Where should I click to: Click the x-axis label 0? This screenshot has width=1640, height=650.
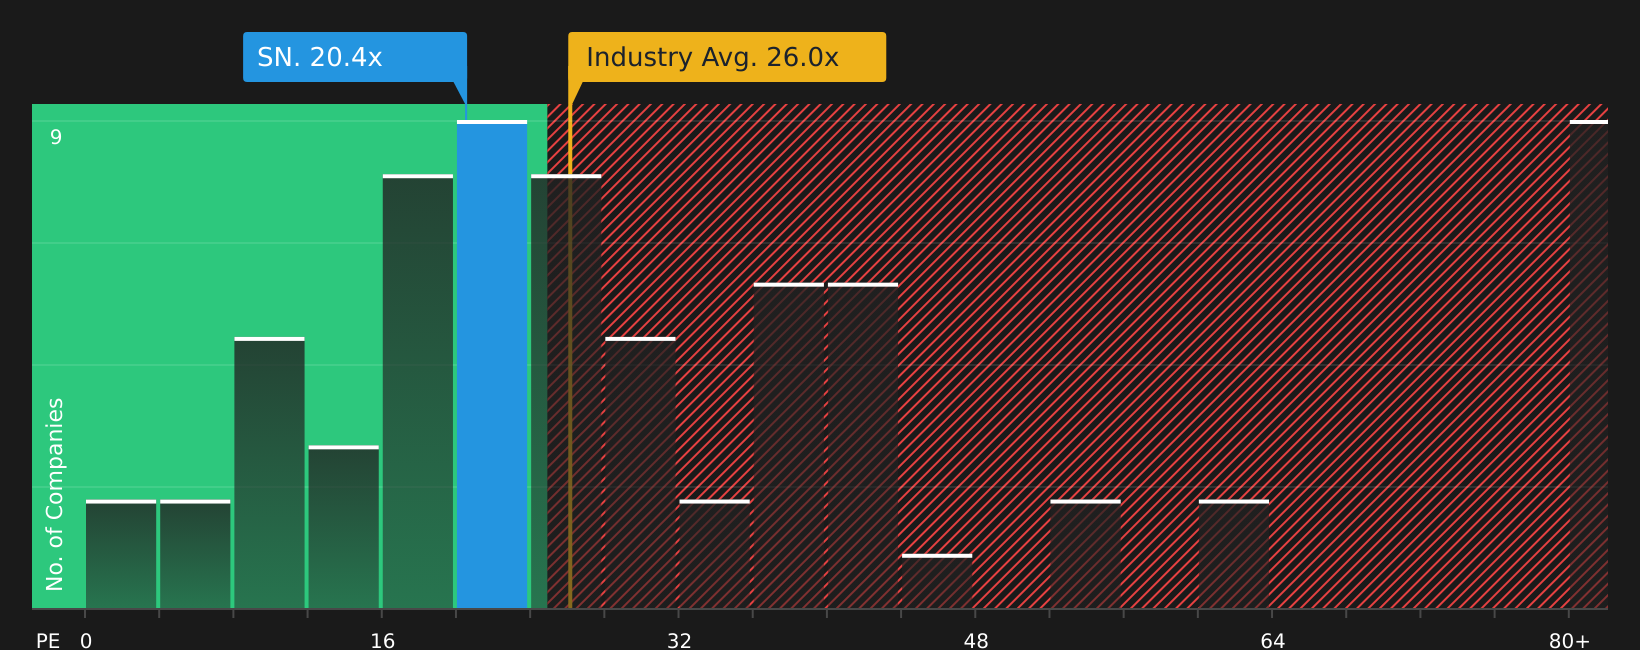[86, 641]
